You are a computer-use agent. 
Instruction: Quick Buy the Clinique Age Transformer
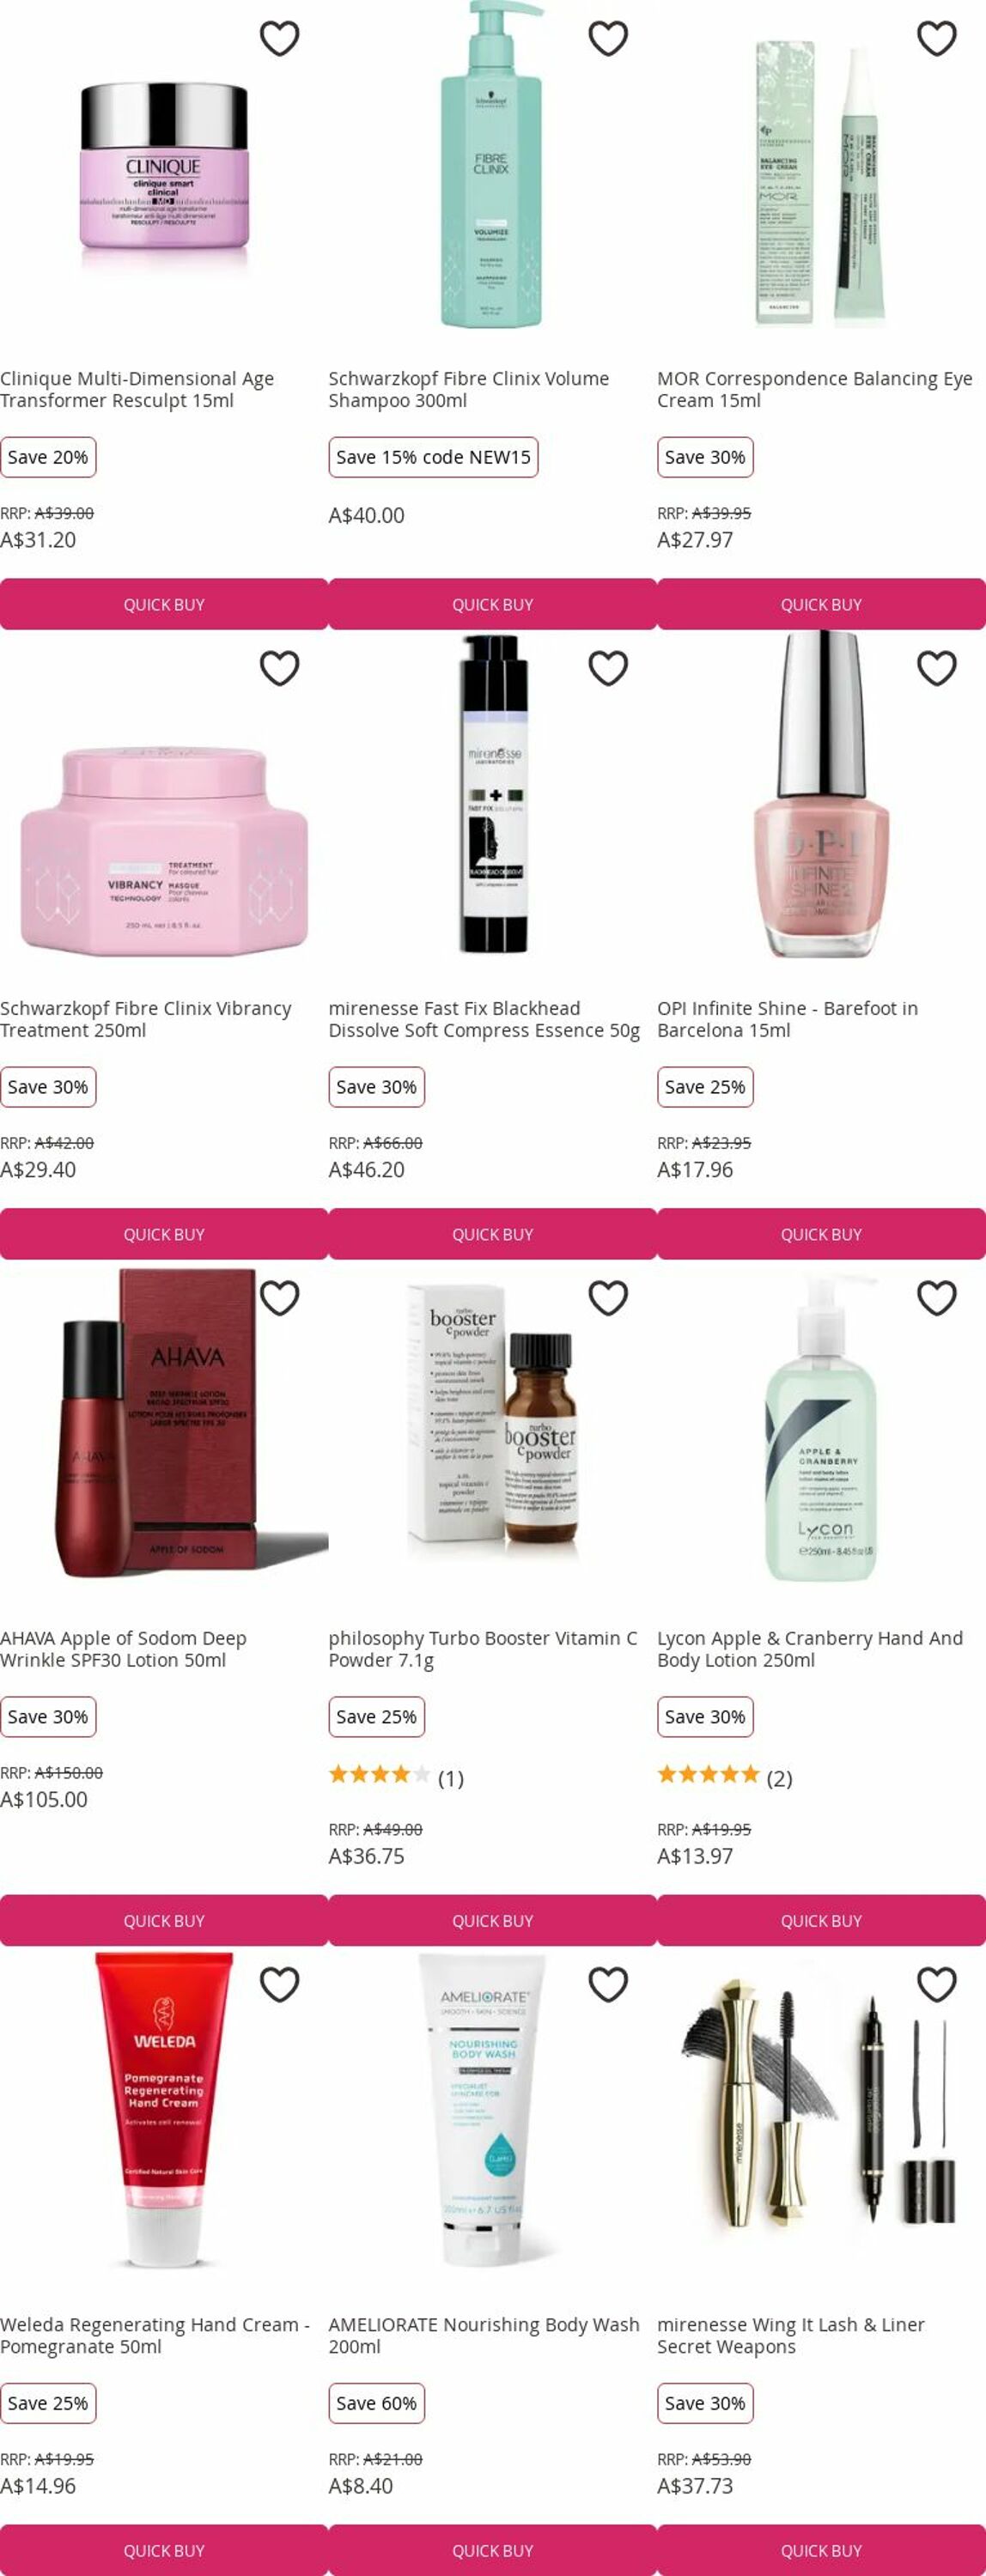point(164,604)
